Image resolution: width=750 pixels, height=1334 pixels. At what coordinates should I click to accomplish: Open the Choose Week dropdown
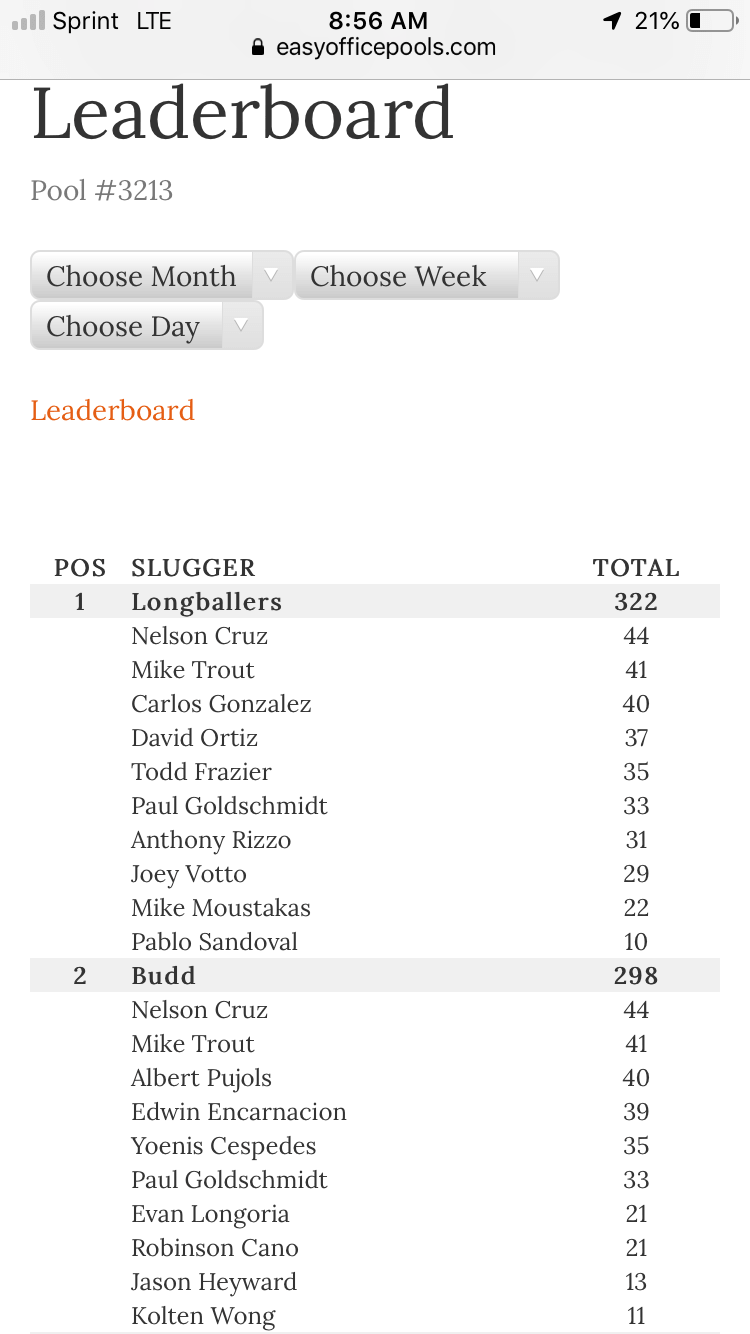click(x=426, y=275)
